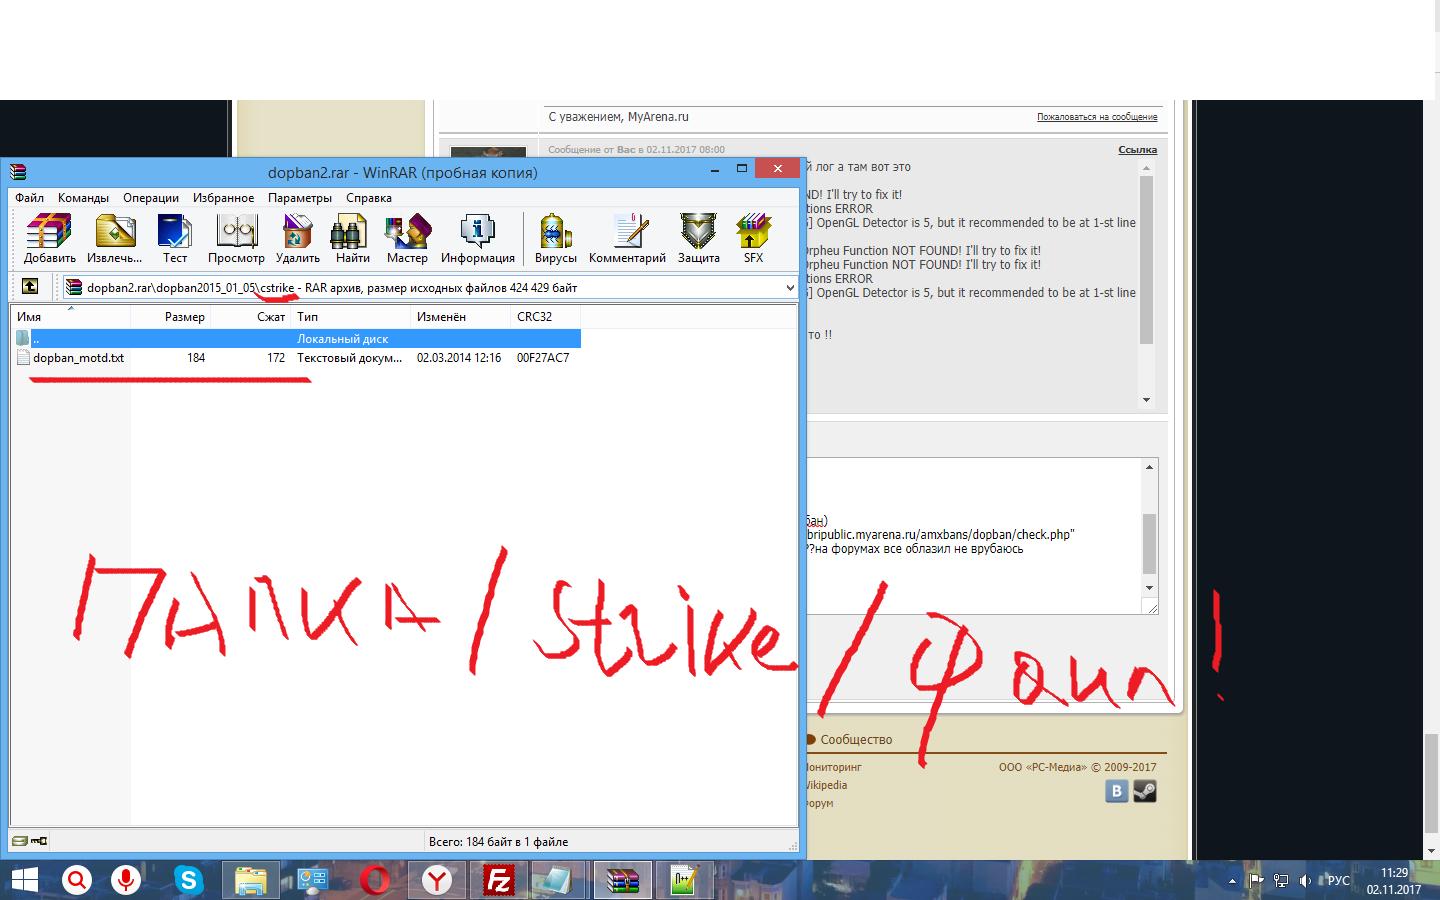1440x900 pixels.
Task: Open Skype from the taskbar
Action: coord(188,881)
